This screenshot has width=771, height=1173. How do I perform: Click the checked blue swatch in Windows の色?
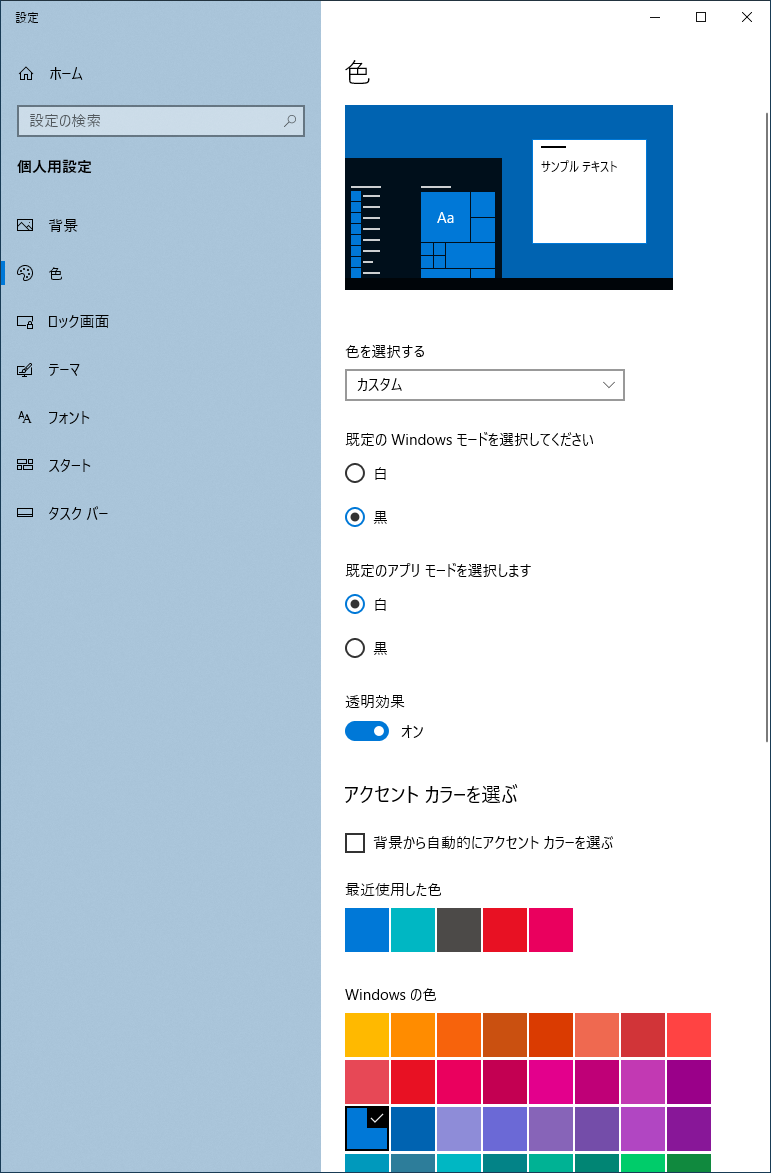coord(367,1128)
